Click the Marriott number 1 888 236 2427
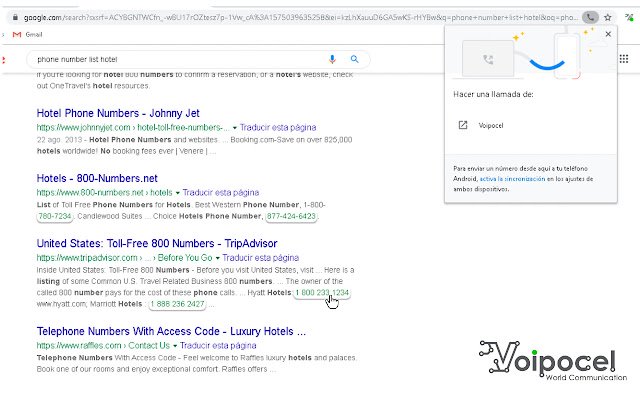The image size is (640, 400). [177, 304]
